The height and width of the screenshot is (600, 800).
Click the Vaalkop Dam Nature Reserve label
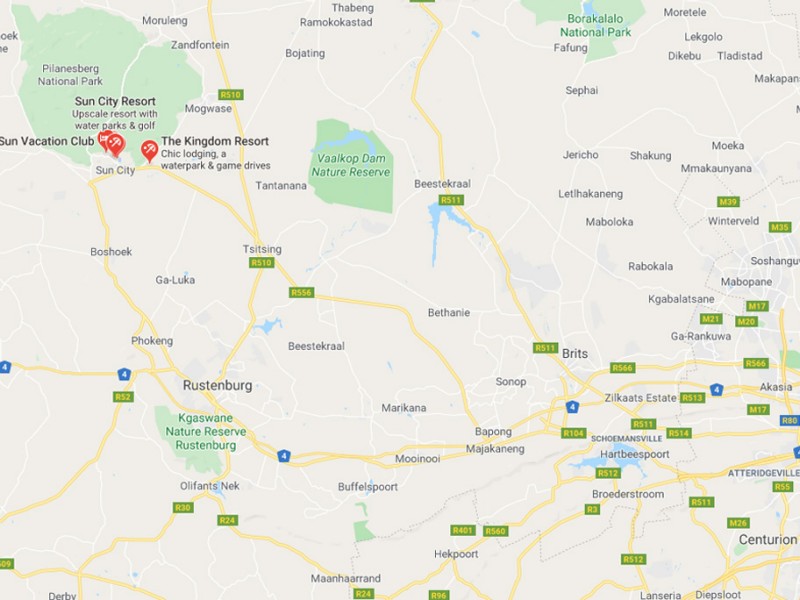(351, 165)
